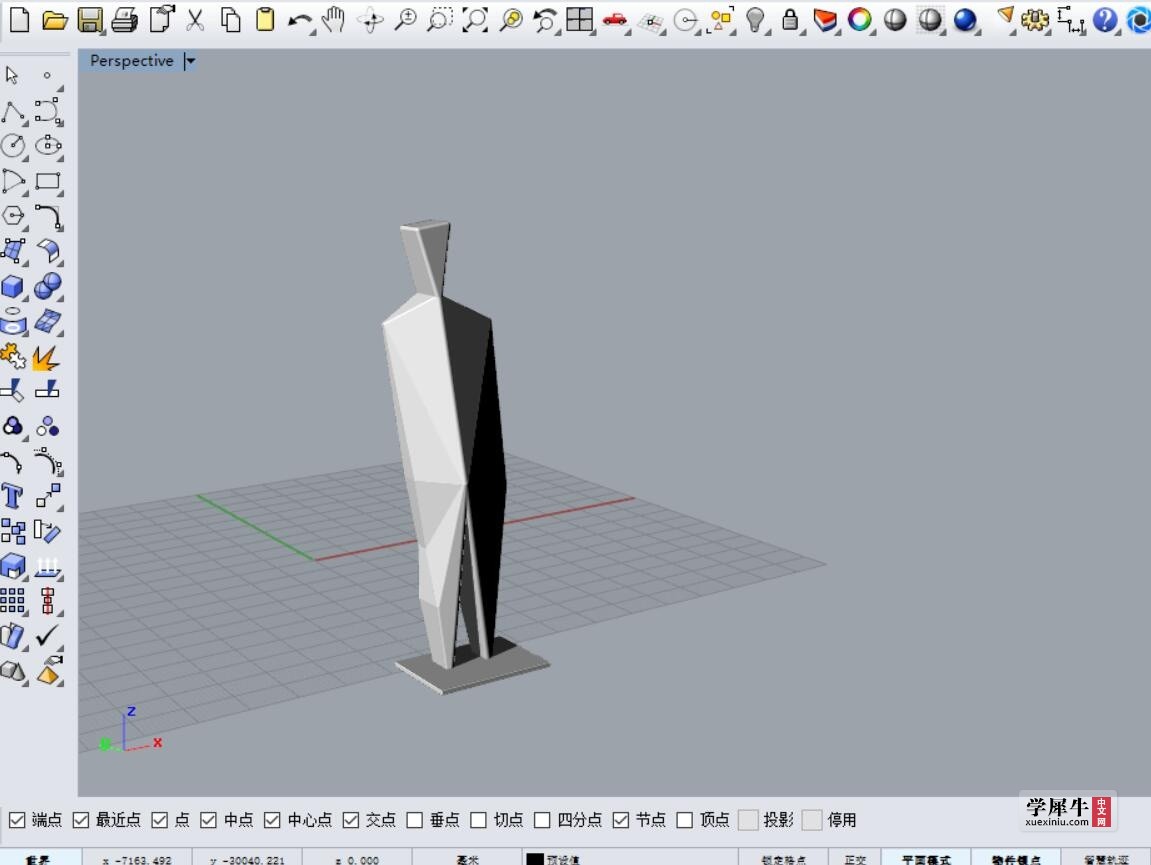The image size is (1151, 865).
Task: Open a file with the folder icon
Action: 55,19
